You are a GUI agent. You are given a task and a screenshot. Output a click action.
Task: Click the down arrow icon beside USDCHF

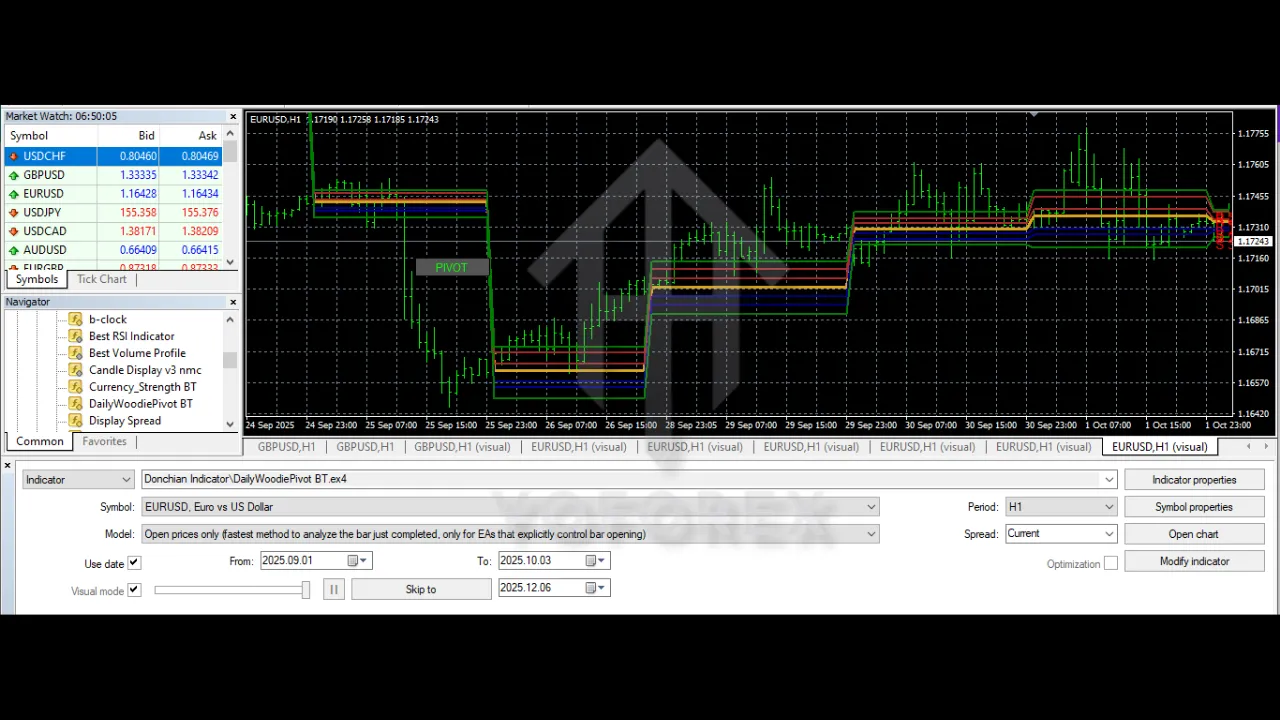click(13, 156)
